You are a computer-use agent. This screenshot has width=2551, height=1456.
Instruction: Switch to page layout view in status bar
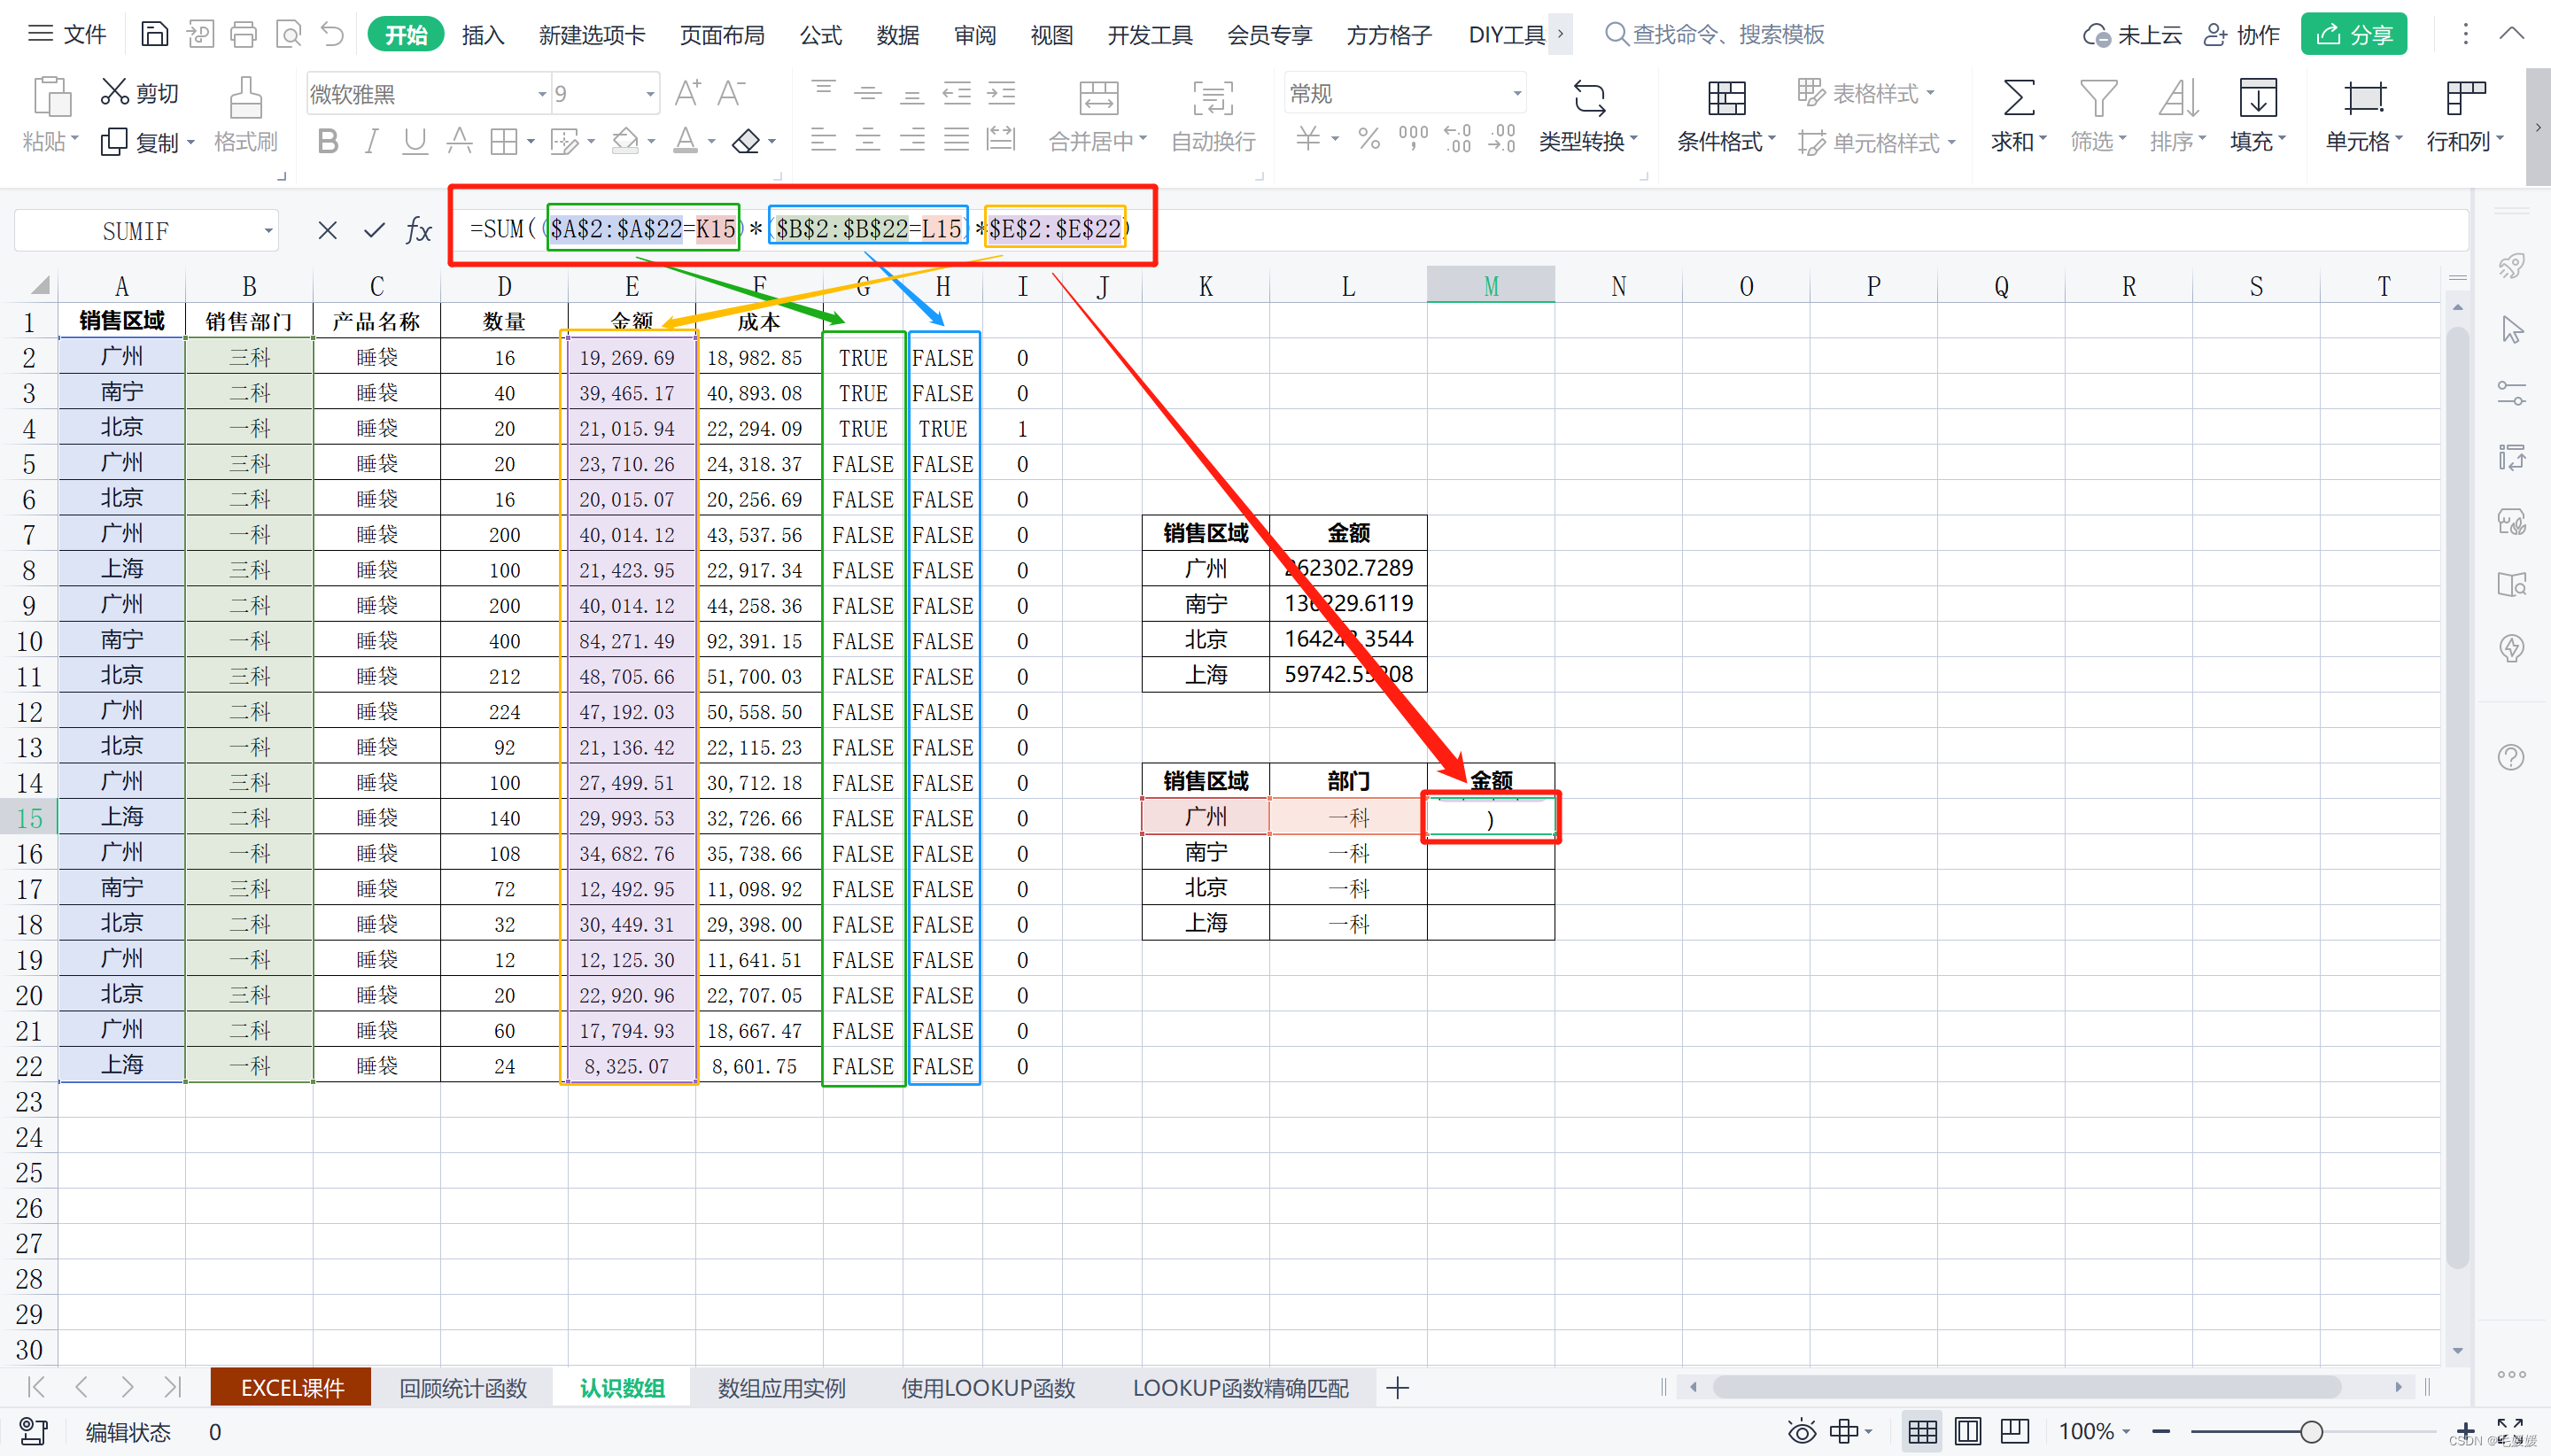pyautogui.click(x=1967, y=1431)
